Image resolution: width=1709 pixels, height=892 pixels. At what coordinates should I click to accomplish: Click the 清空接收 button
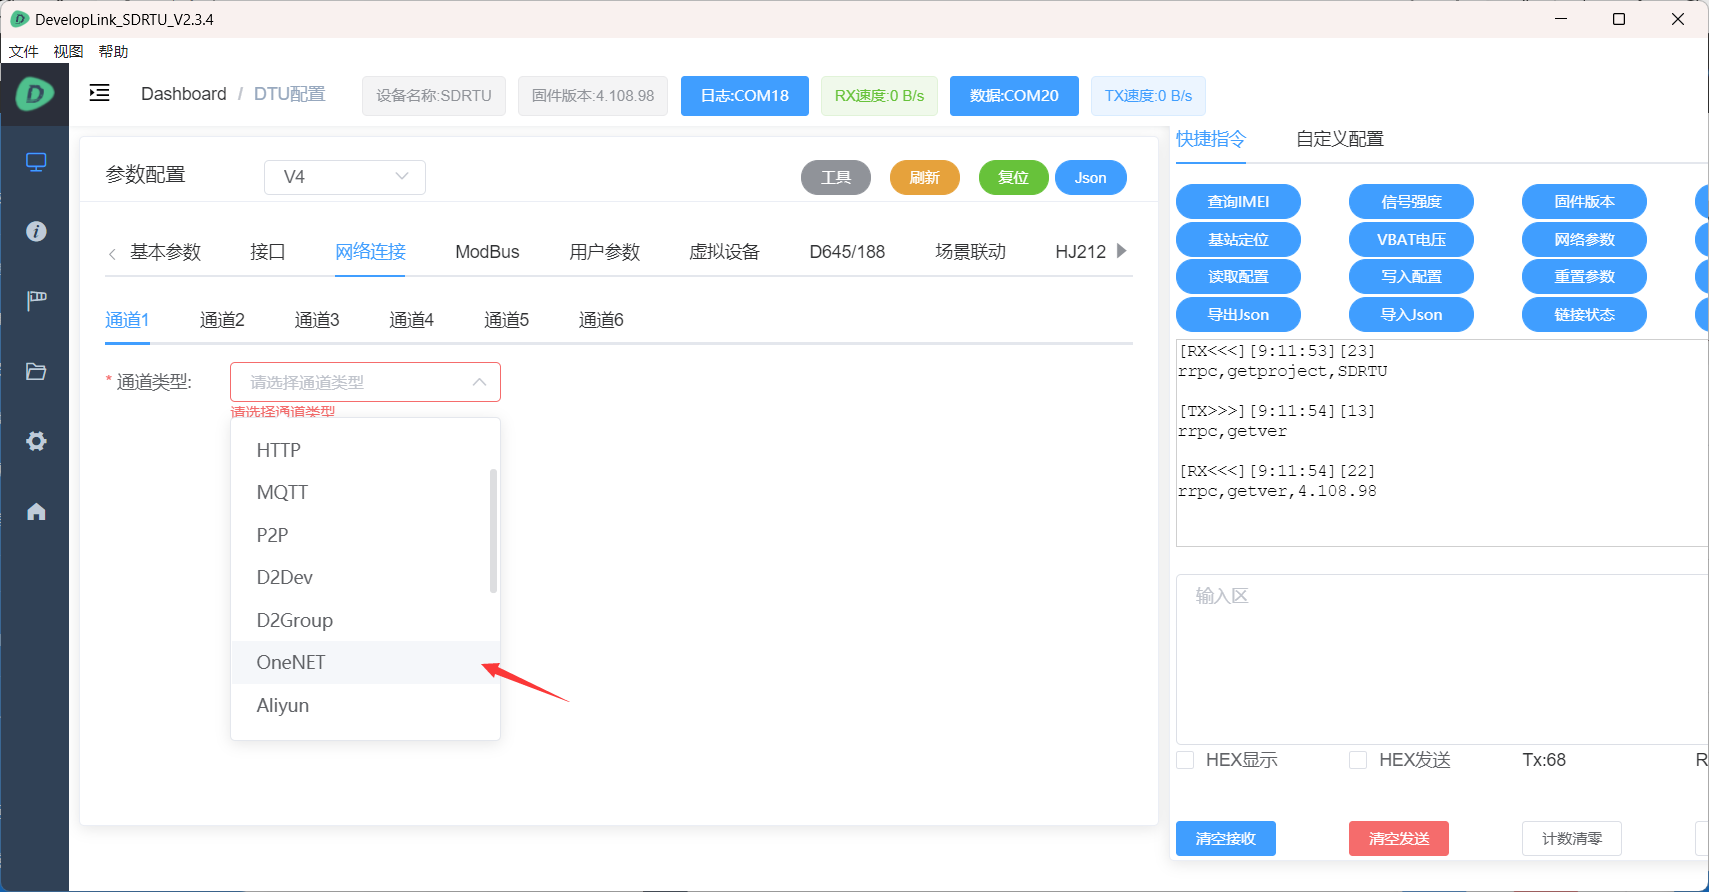pyautogui.click(x=1226, y=839)
